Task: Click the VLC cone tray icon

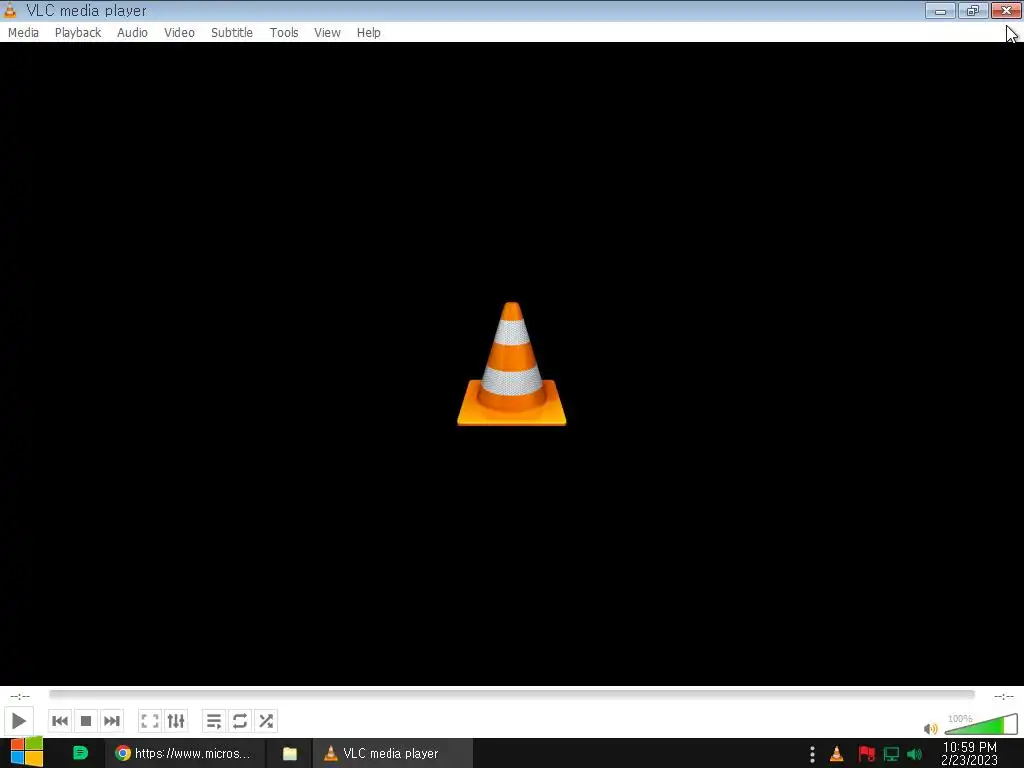Action: click(x=837, y=754)
